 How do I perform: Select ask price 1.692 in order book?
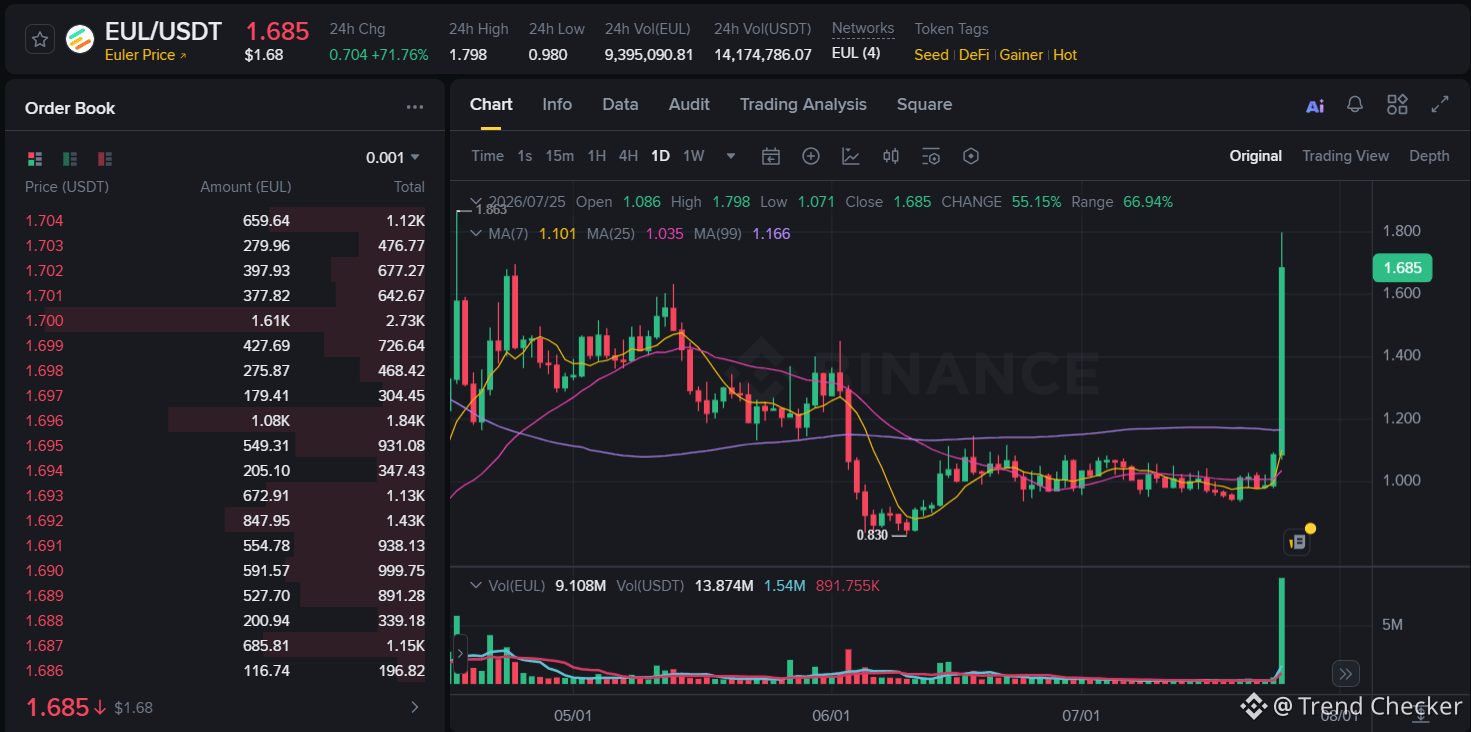click(x=44, y=521)
